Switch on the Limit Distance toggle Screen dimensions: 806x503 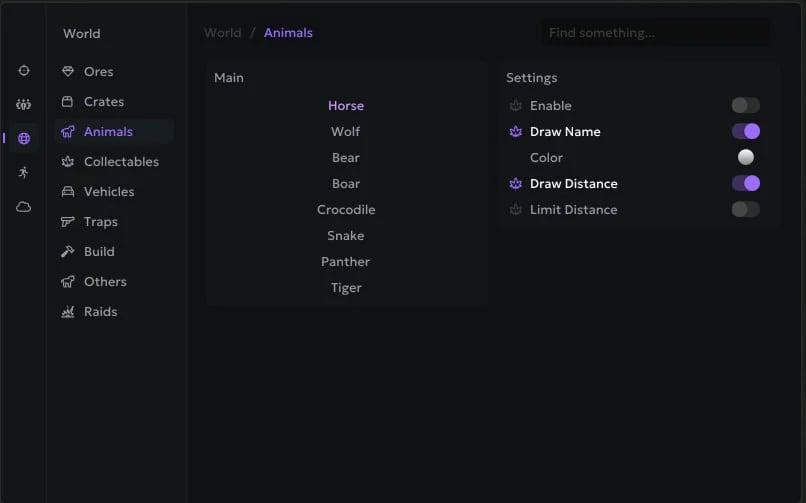point(745,210)
